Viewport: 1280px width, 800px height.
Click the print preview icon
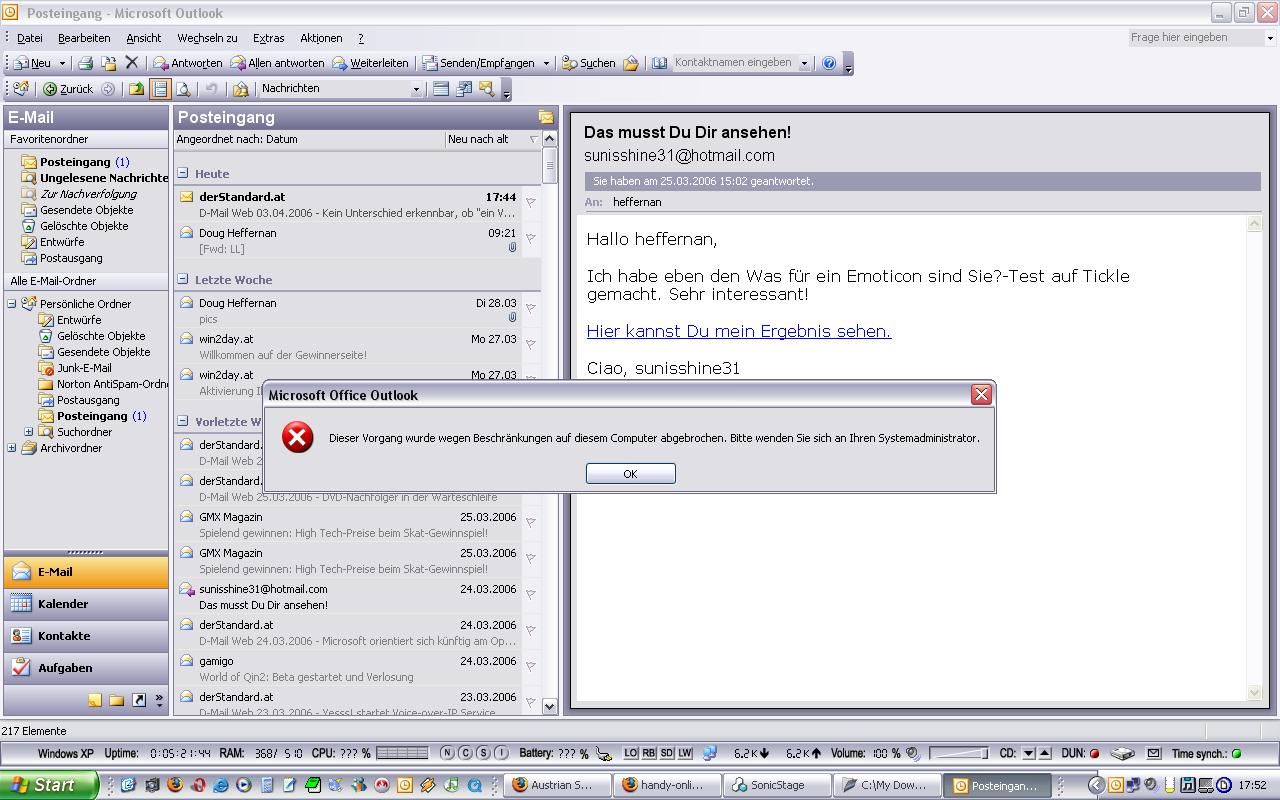click(183, 89)
